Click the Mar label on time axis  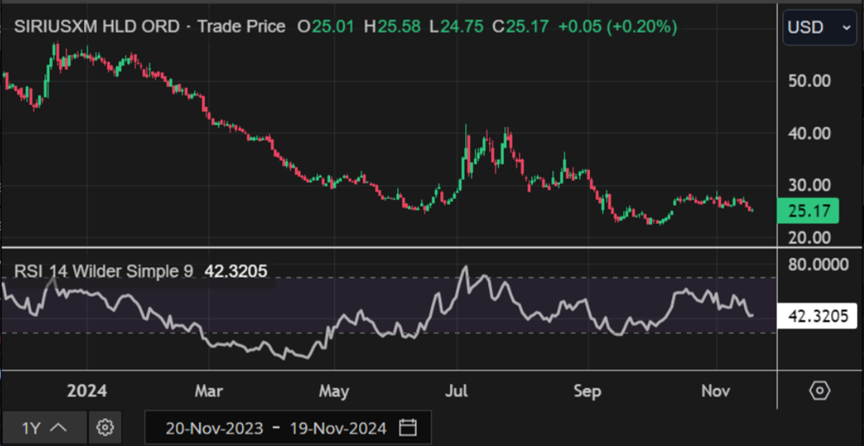(x=209, y=391)
